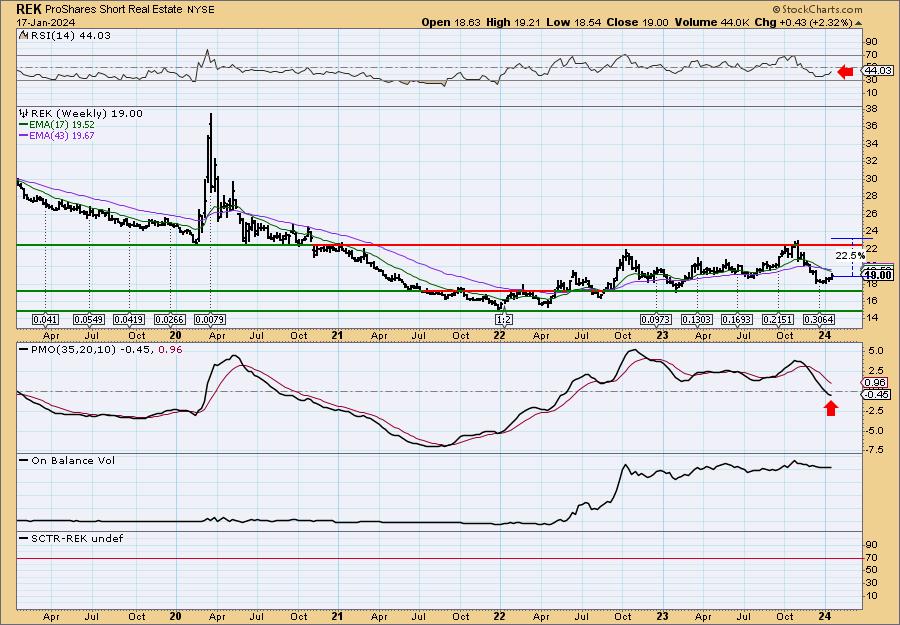The width and height of the screenshot is (900, 625).
Task: Click the RSI(14) 44.03 legend label
Action: [69, 36]
